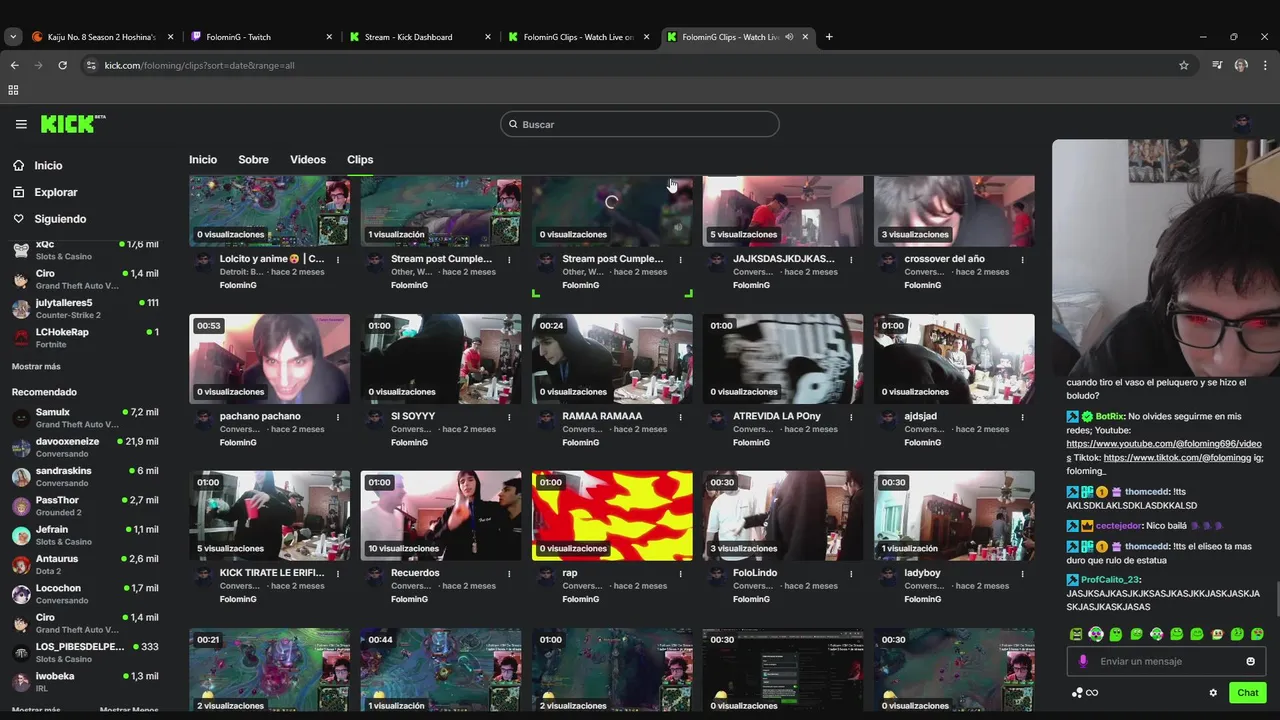Screen dimensions: 1280x720
Task: Click ProfCalito_23 username in chat
Action: (x=1110, y=580)
